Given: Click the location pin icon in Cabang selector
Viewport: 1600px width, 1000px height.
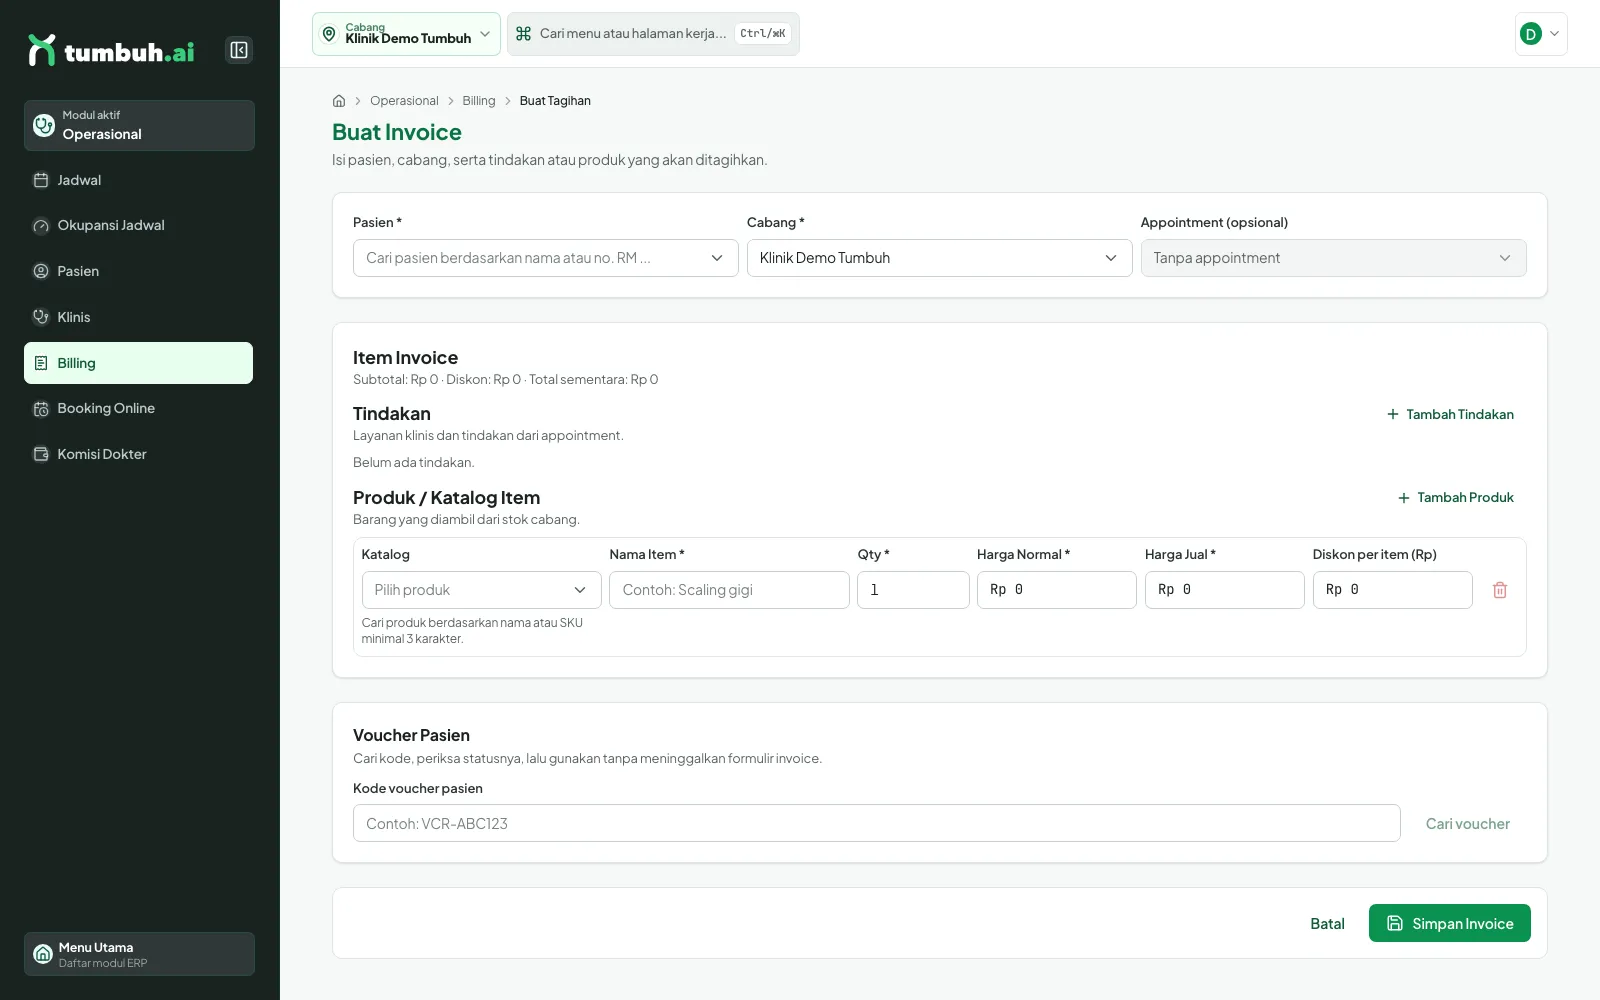Looking at the screenshot, I should (x=329, y=34).
